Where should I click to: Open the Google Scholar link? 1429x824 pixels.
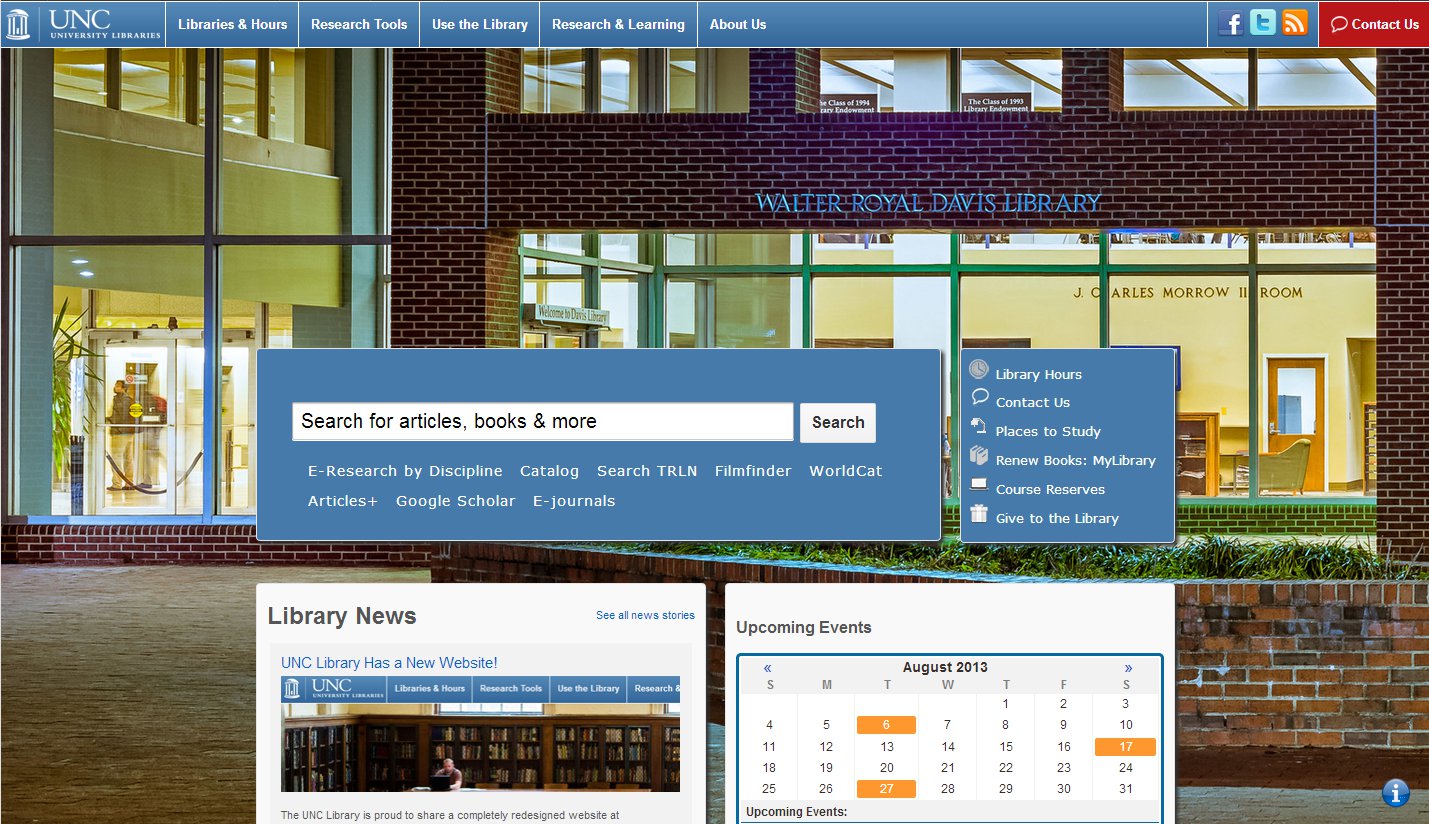point(456,501)
